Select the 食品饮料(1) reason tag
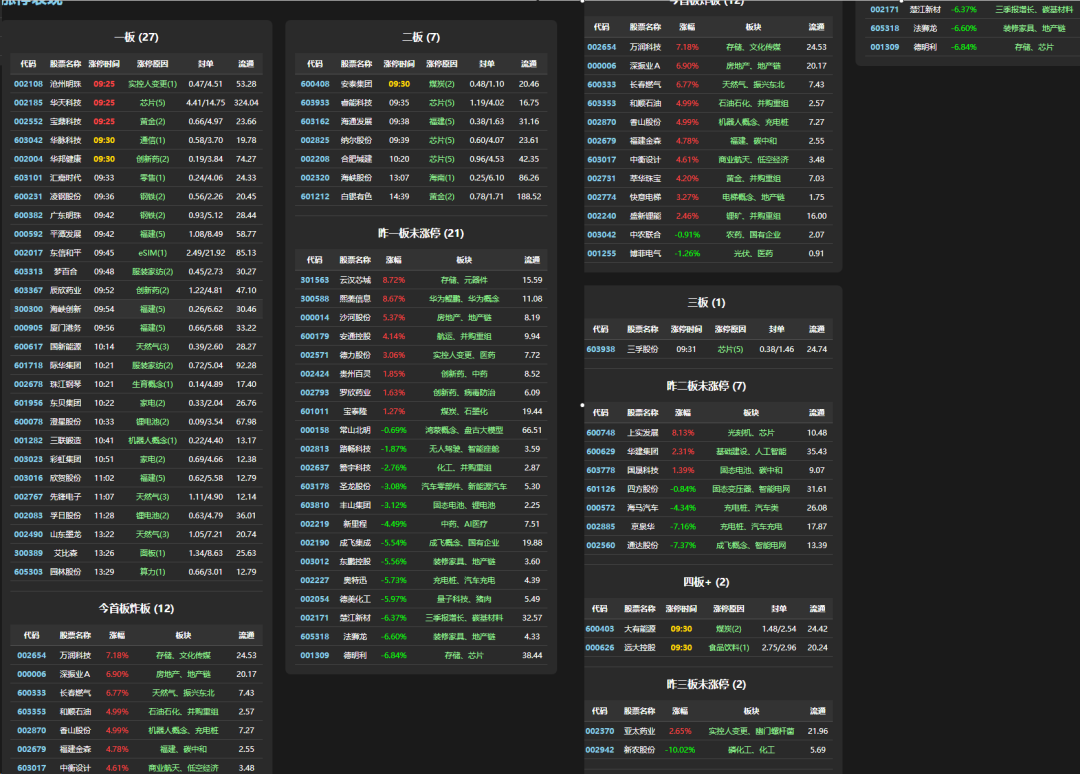Image resolution: width=1080 pixels, height=774 pixels. click(x=729, y=647)
